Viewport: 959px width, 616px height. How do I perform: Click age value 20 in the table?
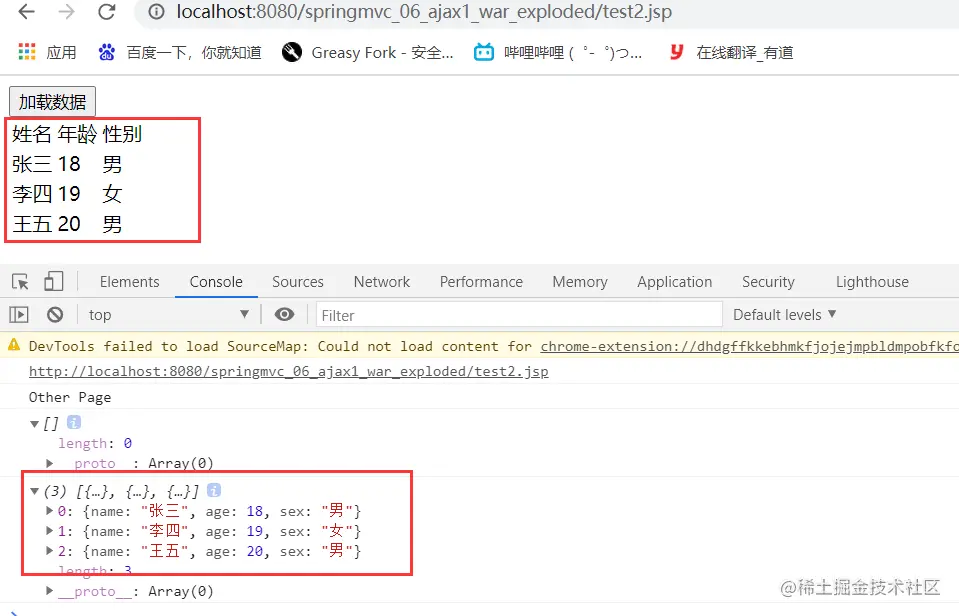pos(69,224)
